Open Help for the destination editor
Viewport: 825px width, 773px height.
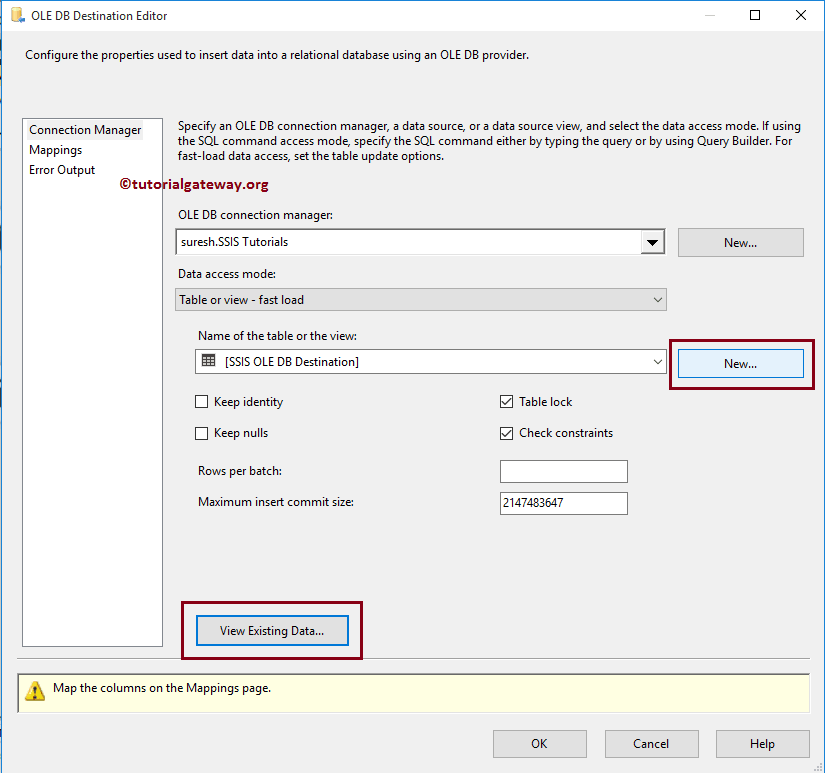point(762,743)
